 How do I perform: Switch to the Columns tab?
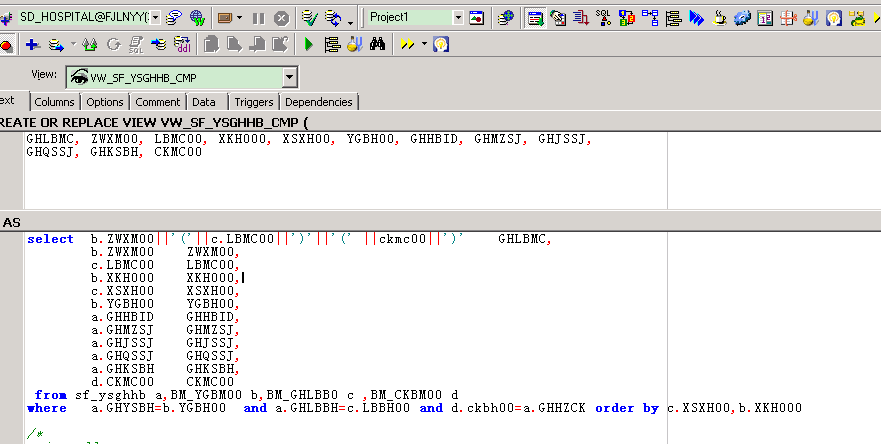pyautogui.click(x=54, y=102)
